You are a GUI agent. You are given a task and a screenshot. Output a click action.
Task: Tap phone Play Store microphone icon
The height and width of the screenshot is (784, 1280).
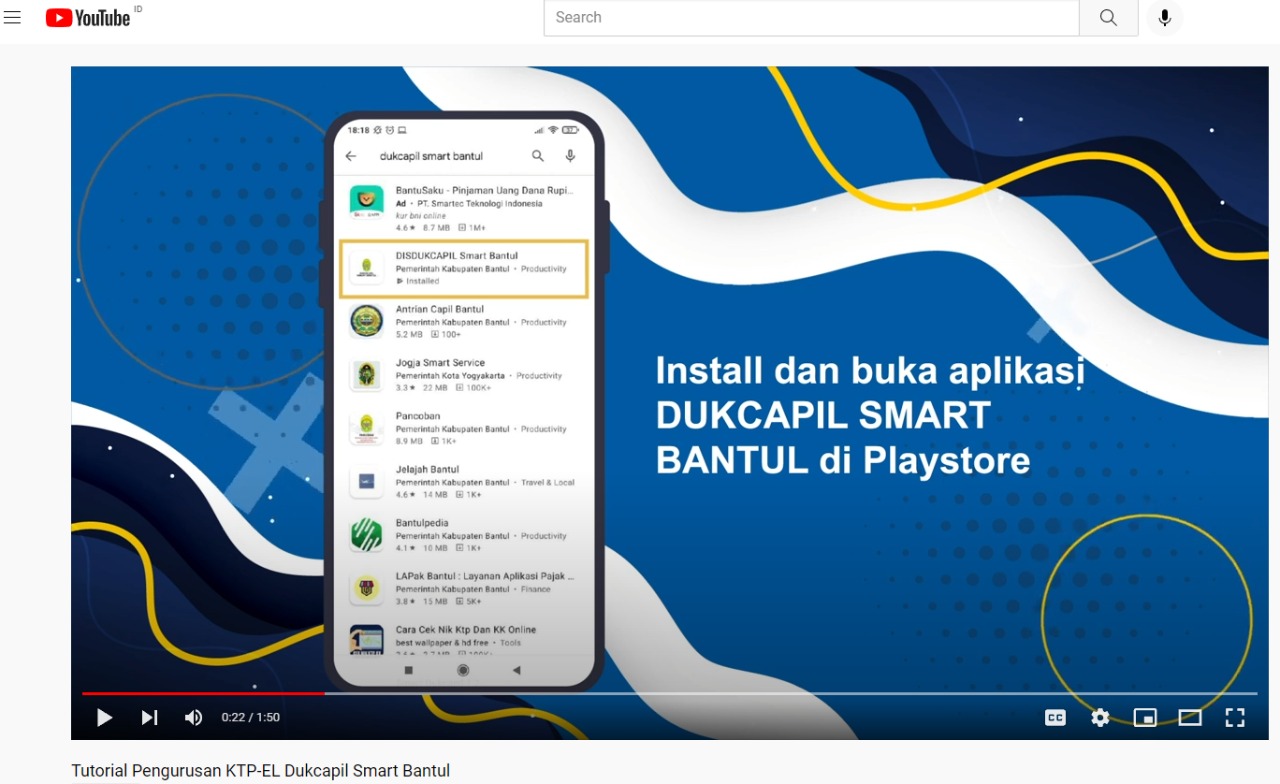pos(570,156)
